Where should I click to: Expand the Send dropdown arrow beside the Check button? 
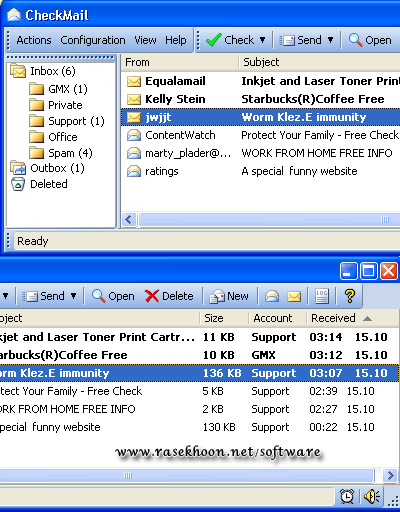330,40
